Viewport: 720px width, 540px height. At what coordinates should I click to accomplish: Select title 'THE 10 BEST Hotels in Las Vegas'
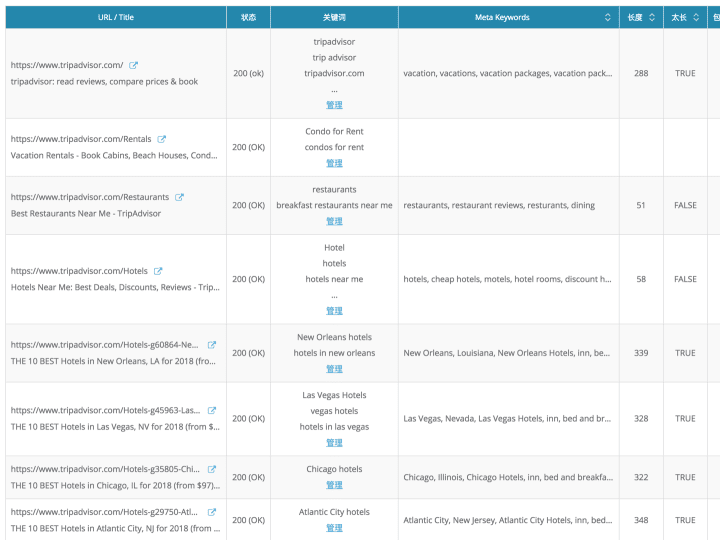[x=115, y=427]
